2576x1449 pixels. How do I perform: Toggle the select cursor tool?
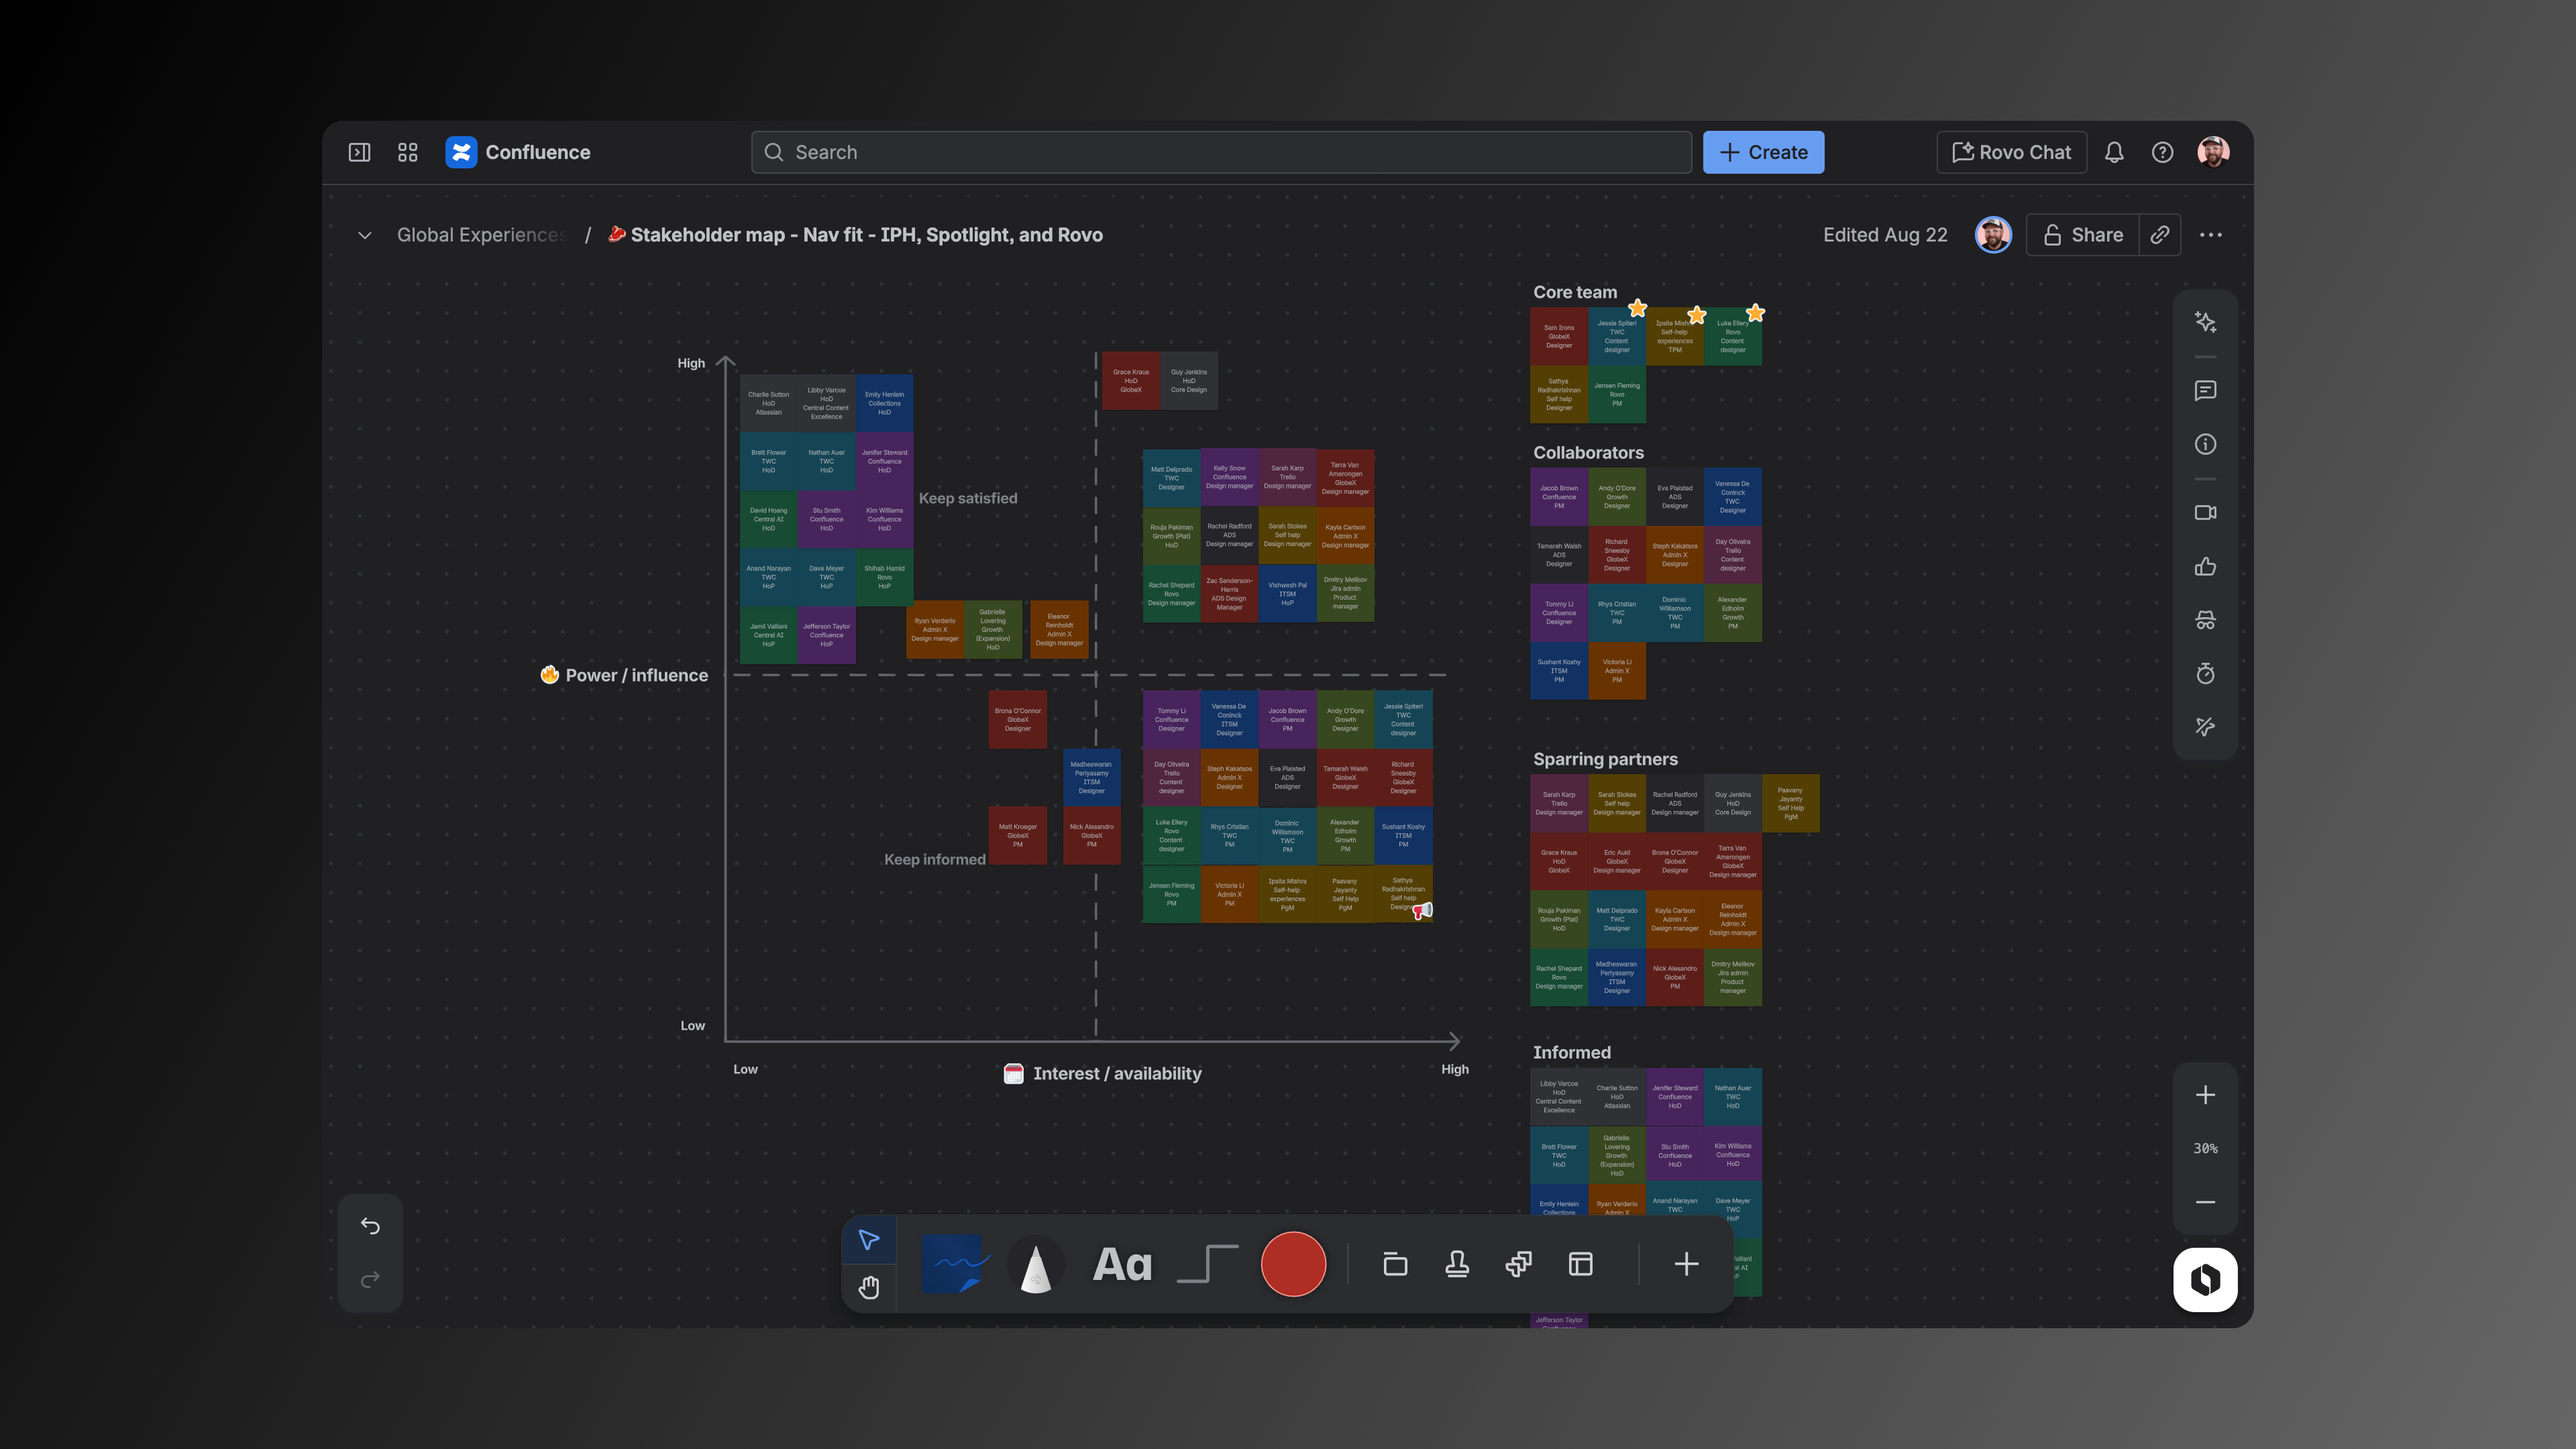click(x=868, y=1240)
